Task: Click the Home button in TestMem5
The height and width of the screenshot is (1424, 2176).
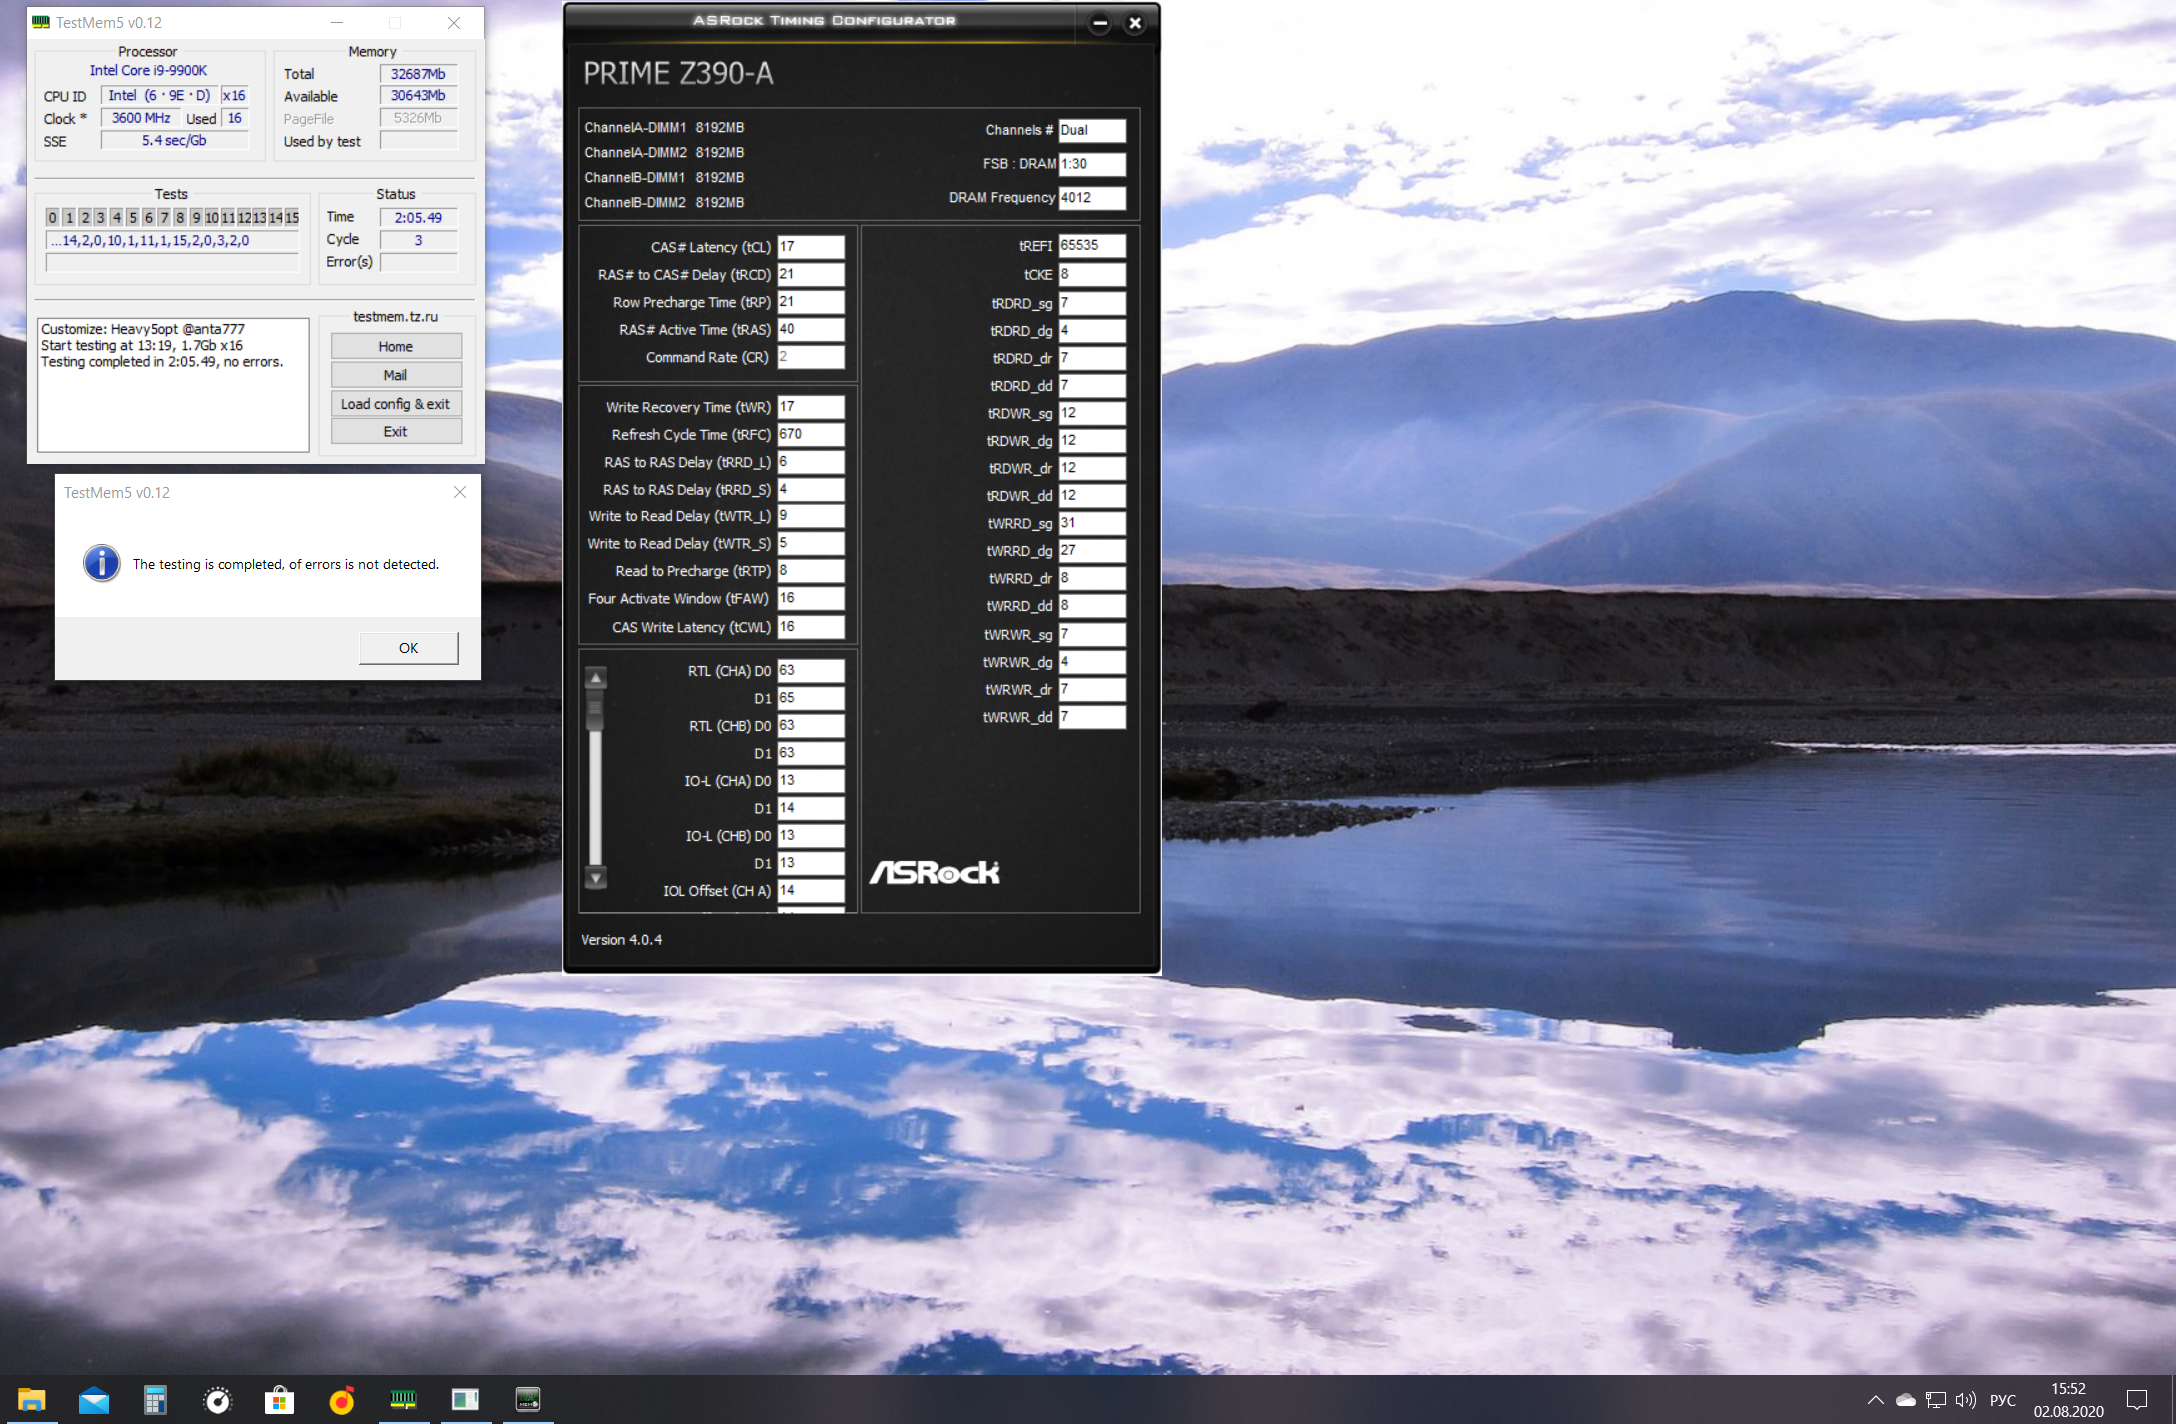Action: click(395, 346)
